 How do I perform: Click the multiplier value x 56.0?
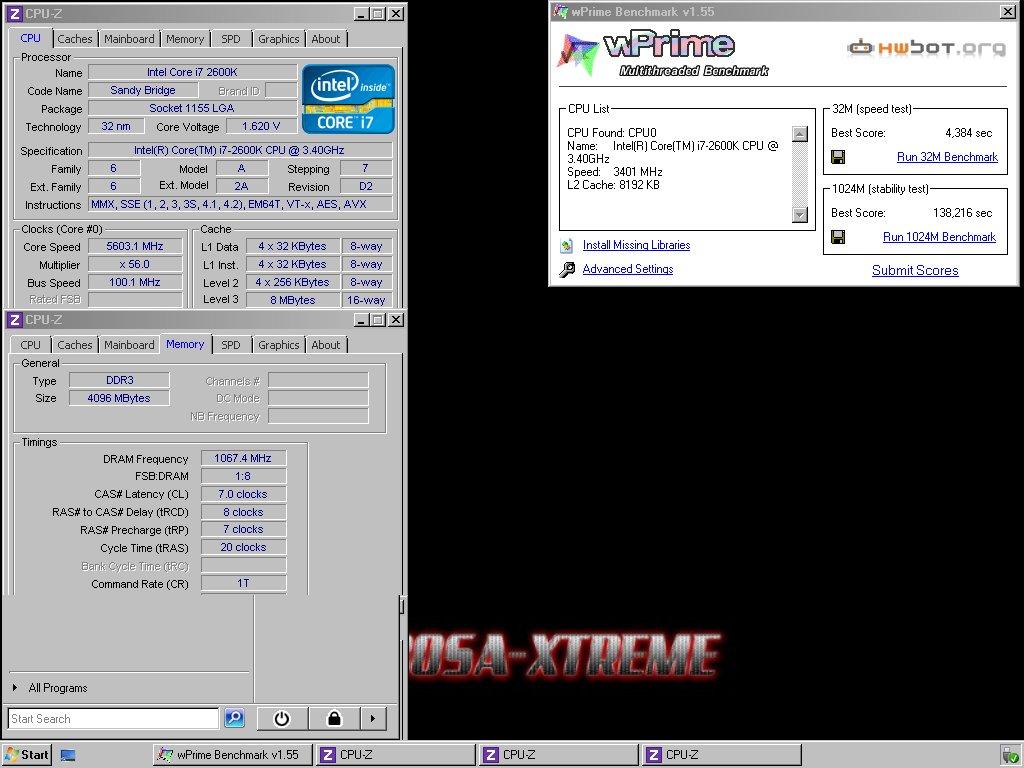pos(135,264)
